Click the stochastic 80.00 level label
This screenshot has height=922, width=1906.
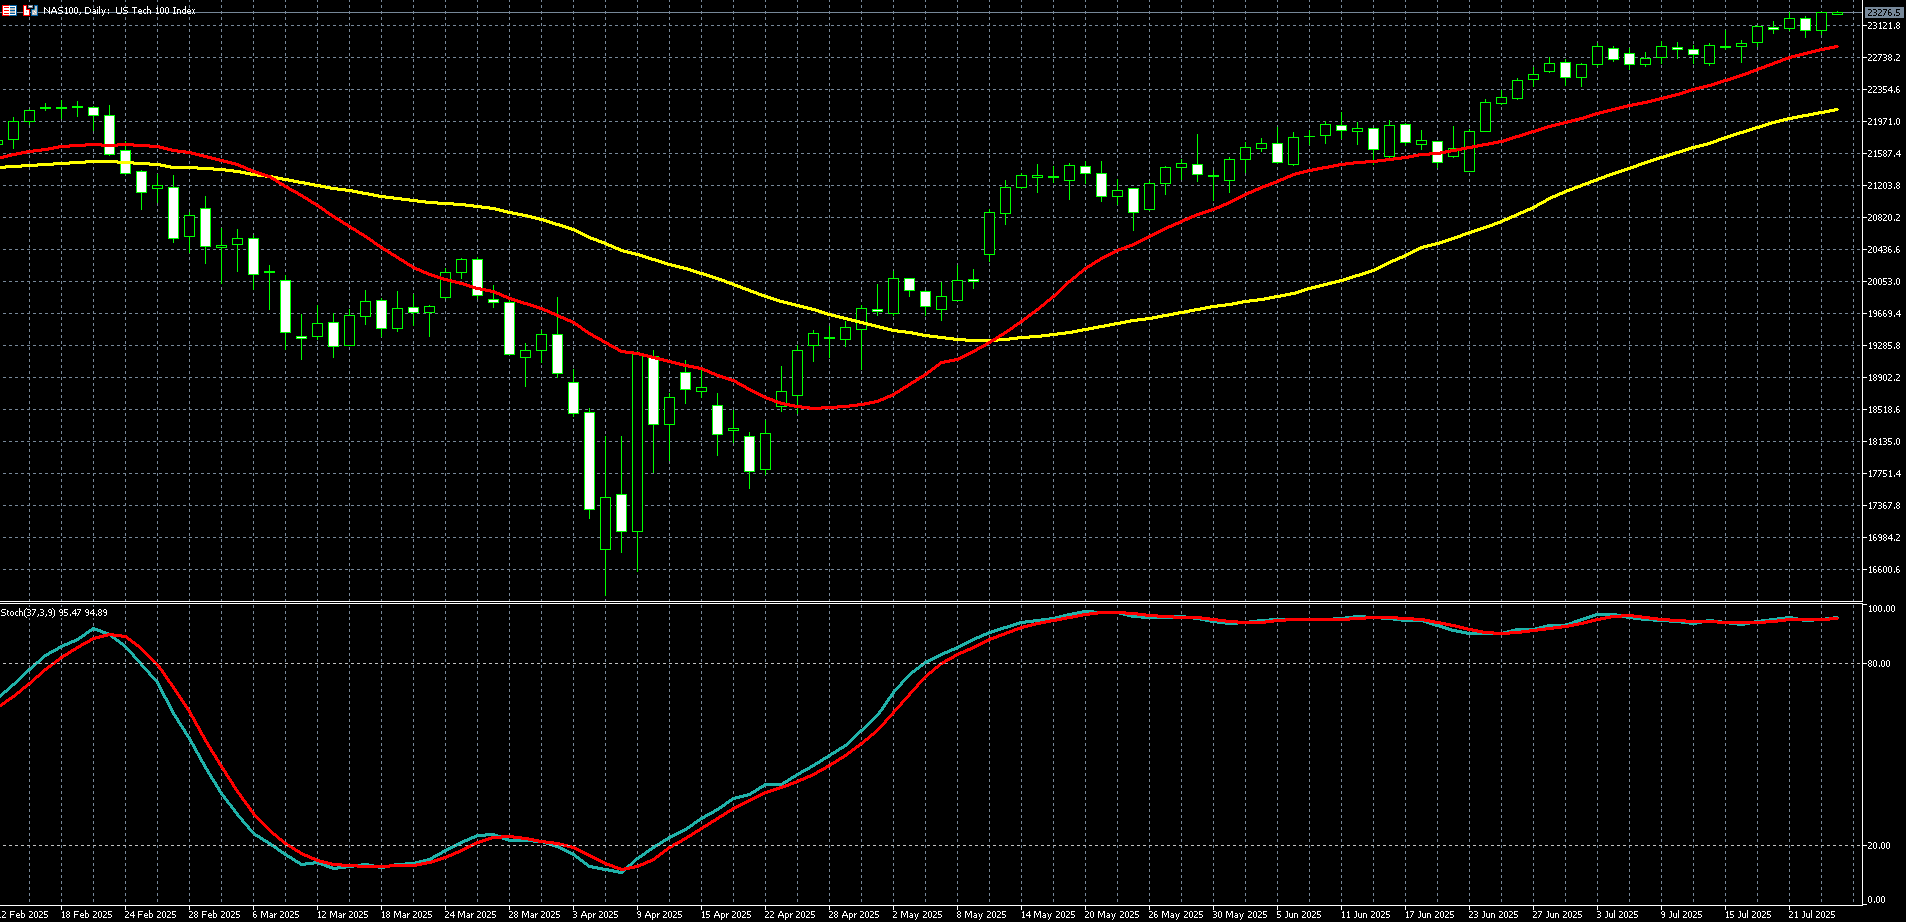[1878, 664]
